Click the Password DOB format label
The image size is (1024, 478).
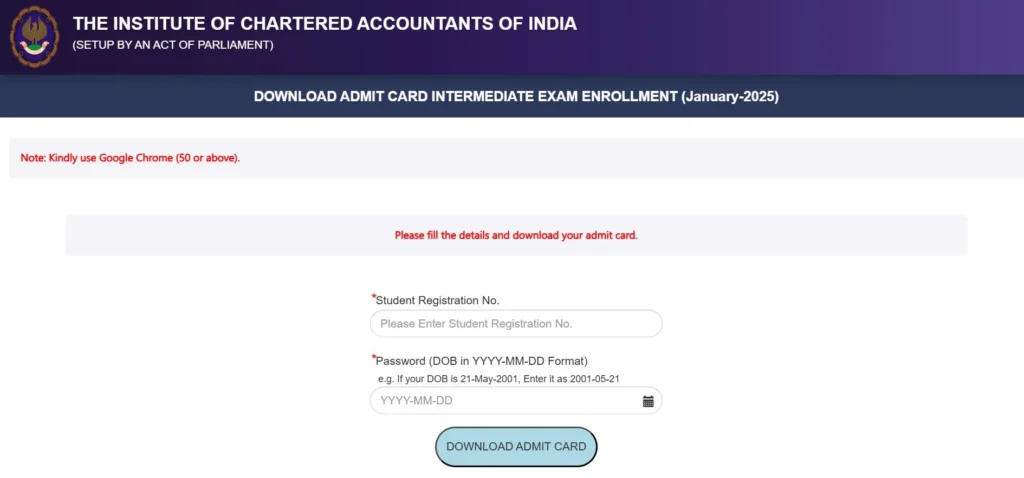(x=482, y=360)
